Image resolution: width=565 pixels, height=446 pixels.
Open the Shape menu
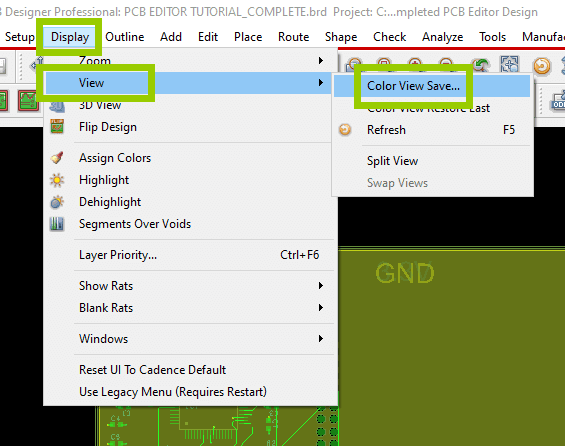coord(341,37)
